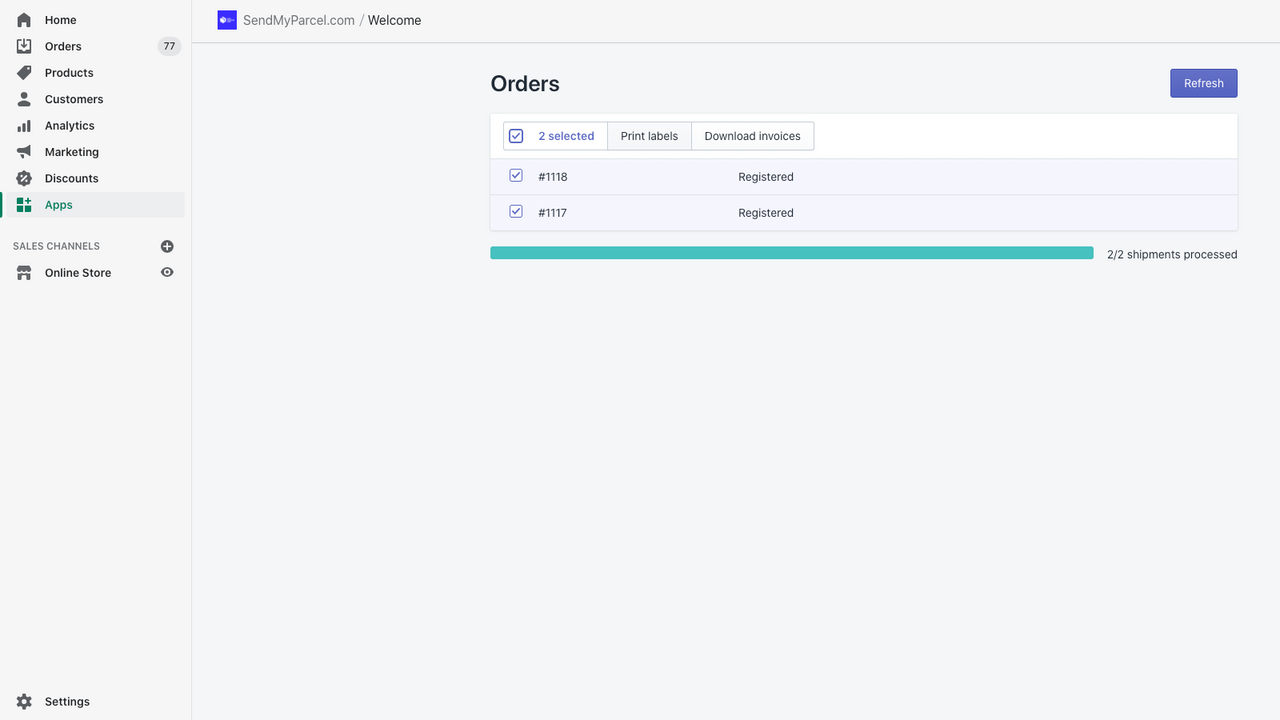1280x720 pixels.
Task: Click the Marketing megaphone icon
Action: (x=24, y=152)
